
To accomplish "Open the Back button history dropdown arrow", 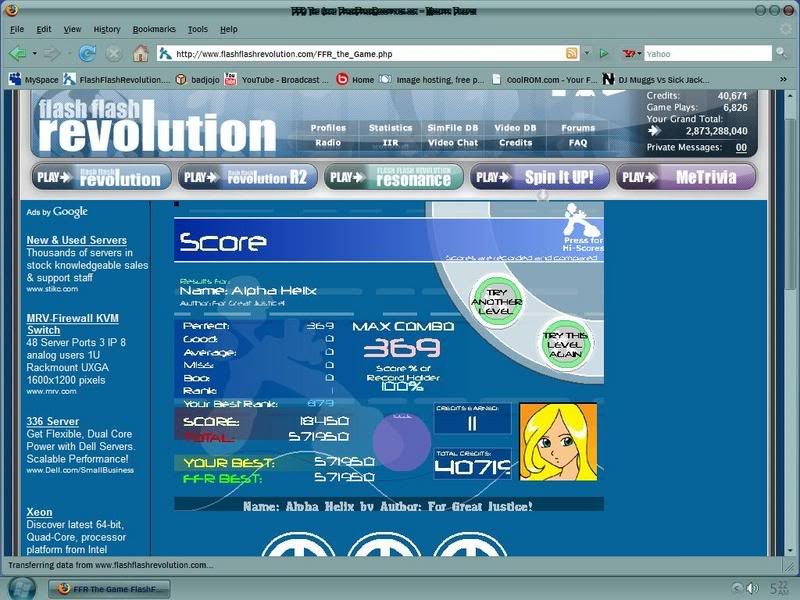I will click(x=33, y=53).
